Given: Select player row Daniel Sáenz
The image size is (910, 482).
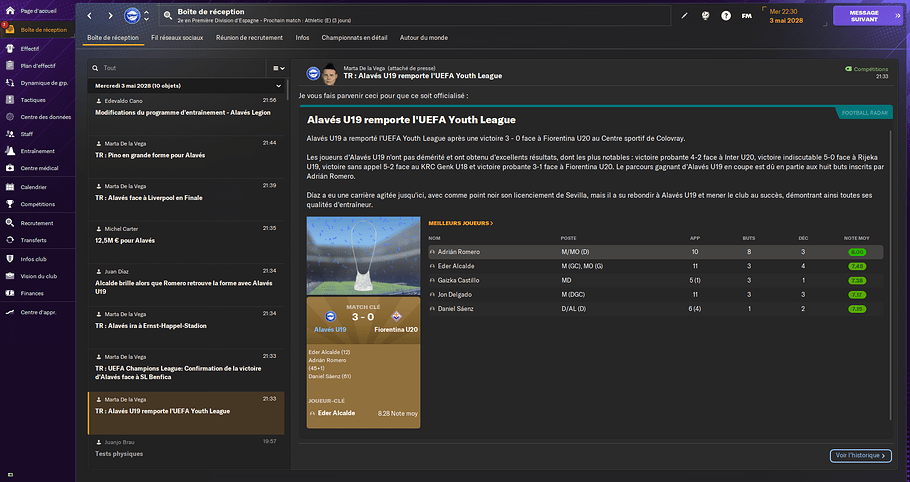Looking at the screenshot, I should pyautogui.click(x=656, y=309).
